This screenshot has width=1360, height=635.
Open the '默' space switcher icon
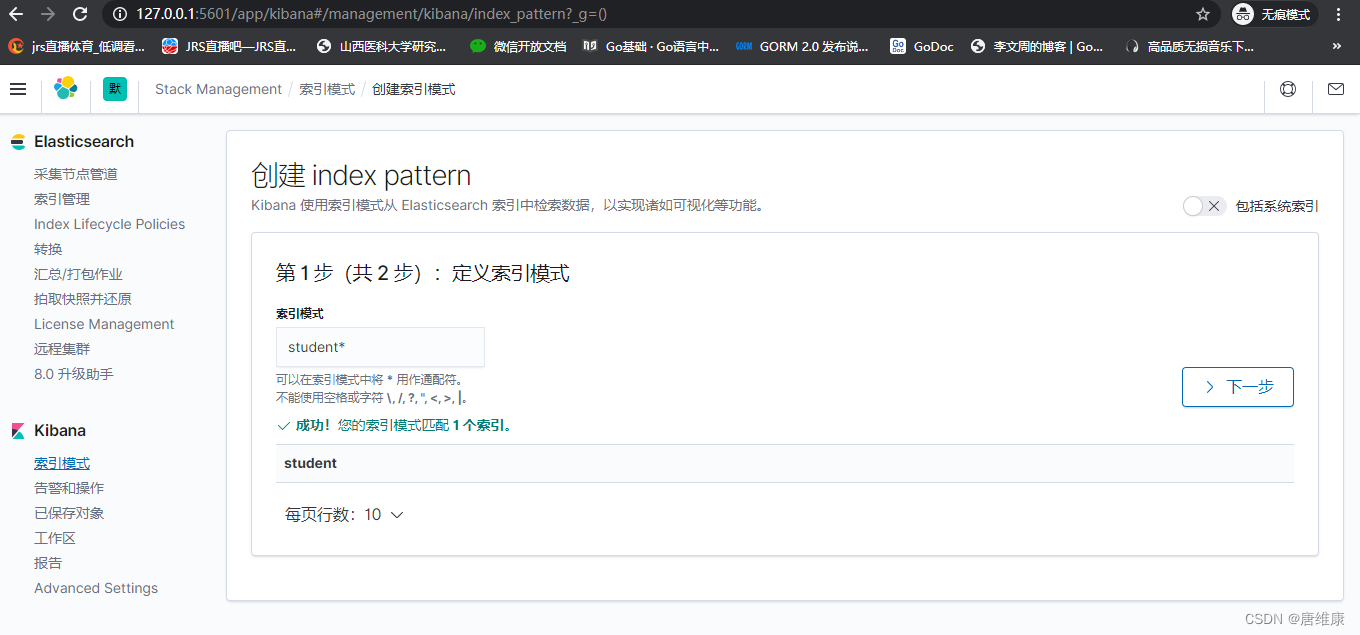(114, 89)
